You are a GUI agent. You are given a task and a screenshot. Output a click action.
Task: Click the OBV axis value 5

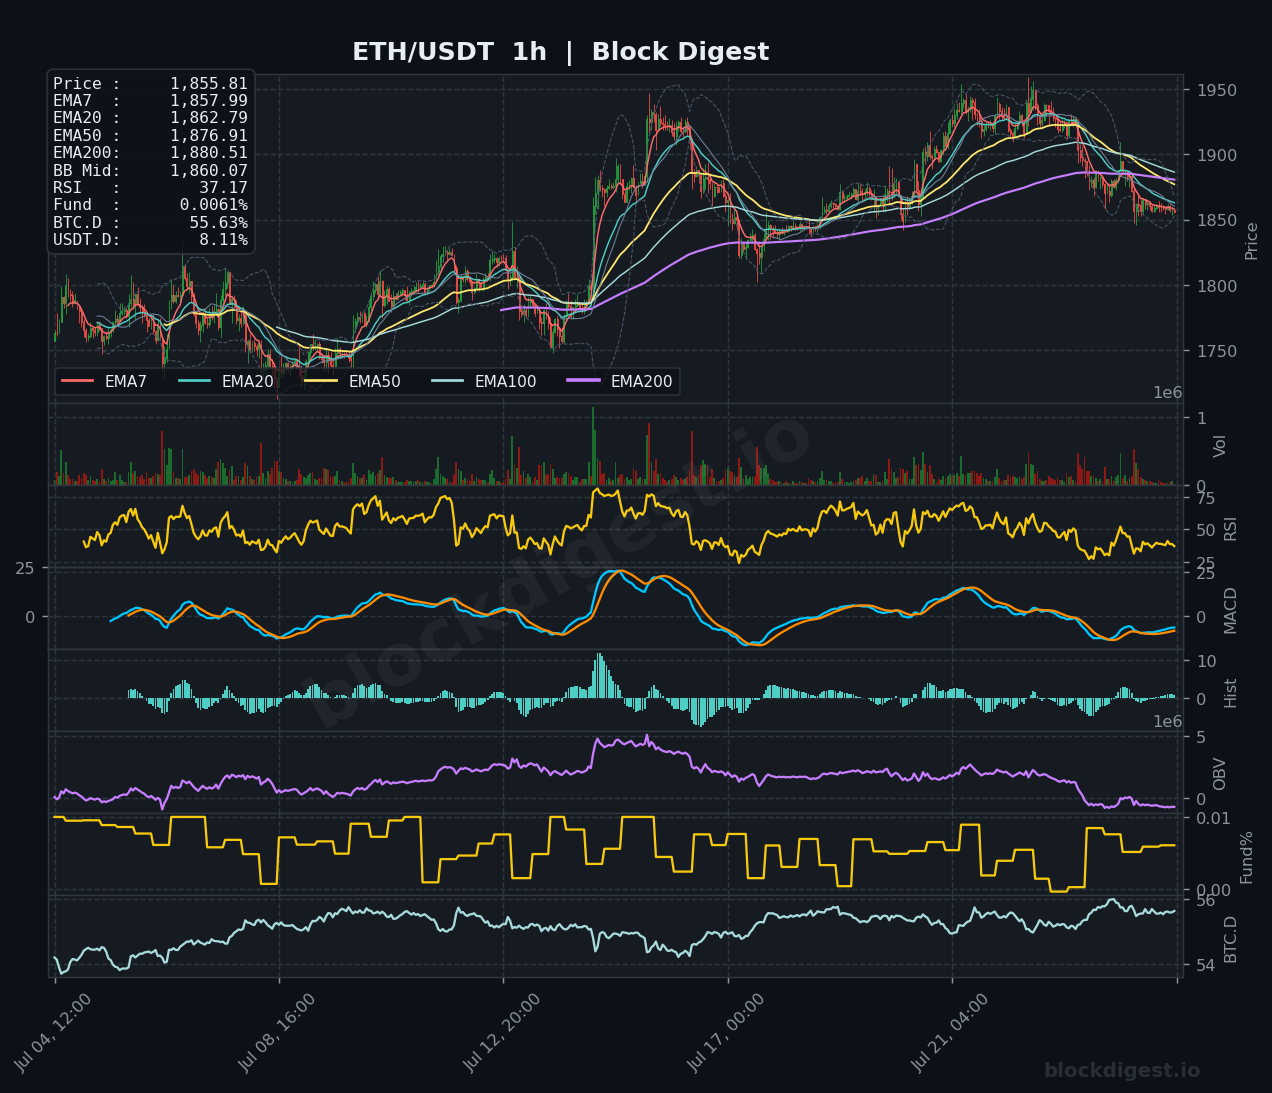click(x=1201, y=738)
